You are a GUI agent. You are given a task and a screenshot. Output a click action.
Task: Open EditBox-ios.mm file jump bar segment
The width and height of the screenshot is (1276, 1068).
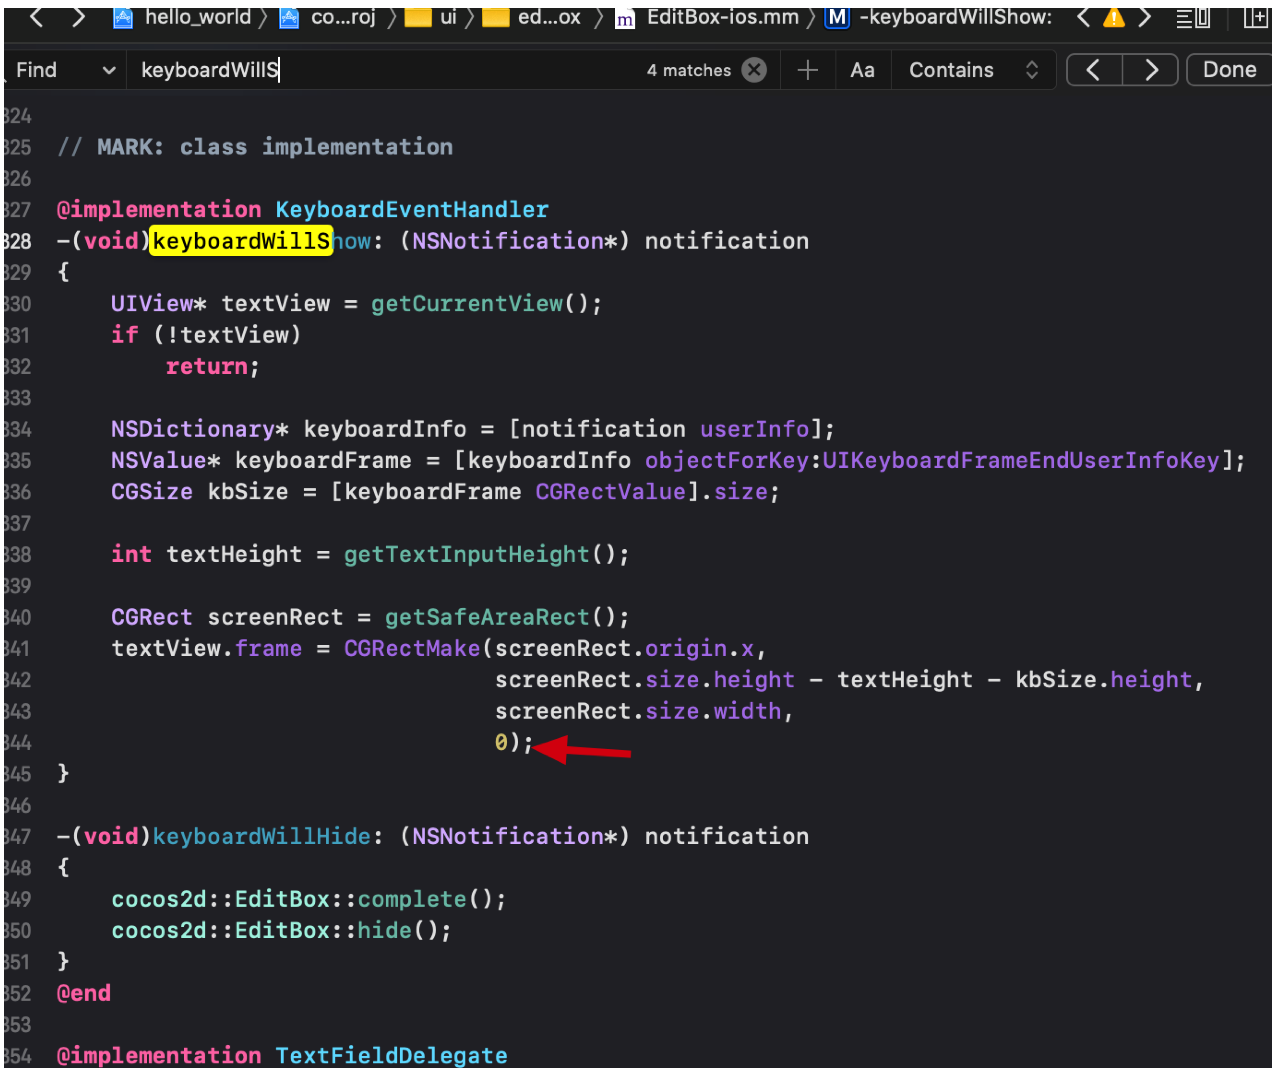click(708, 17)
